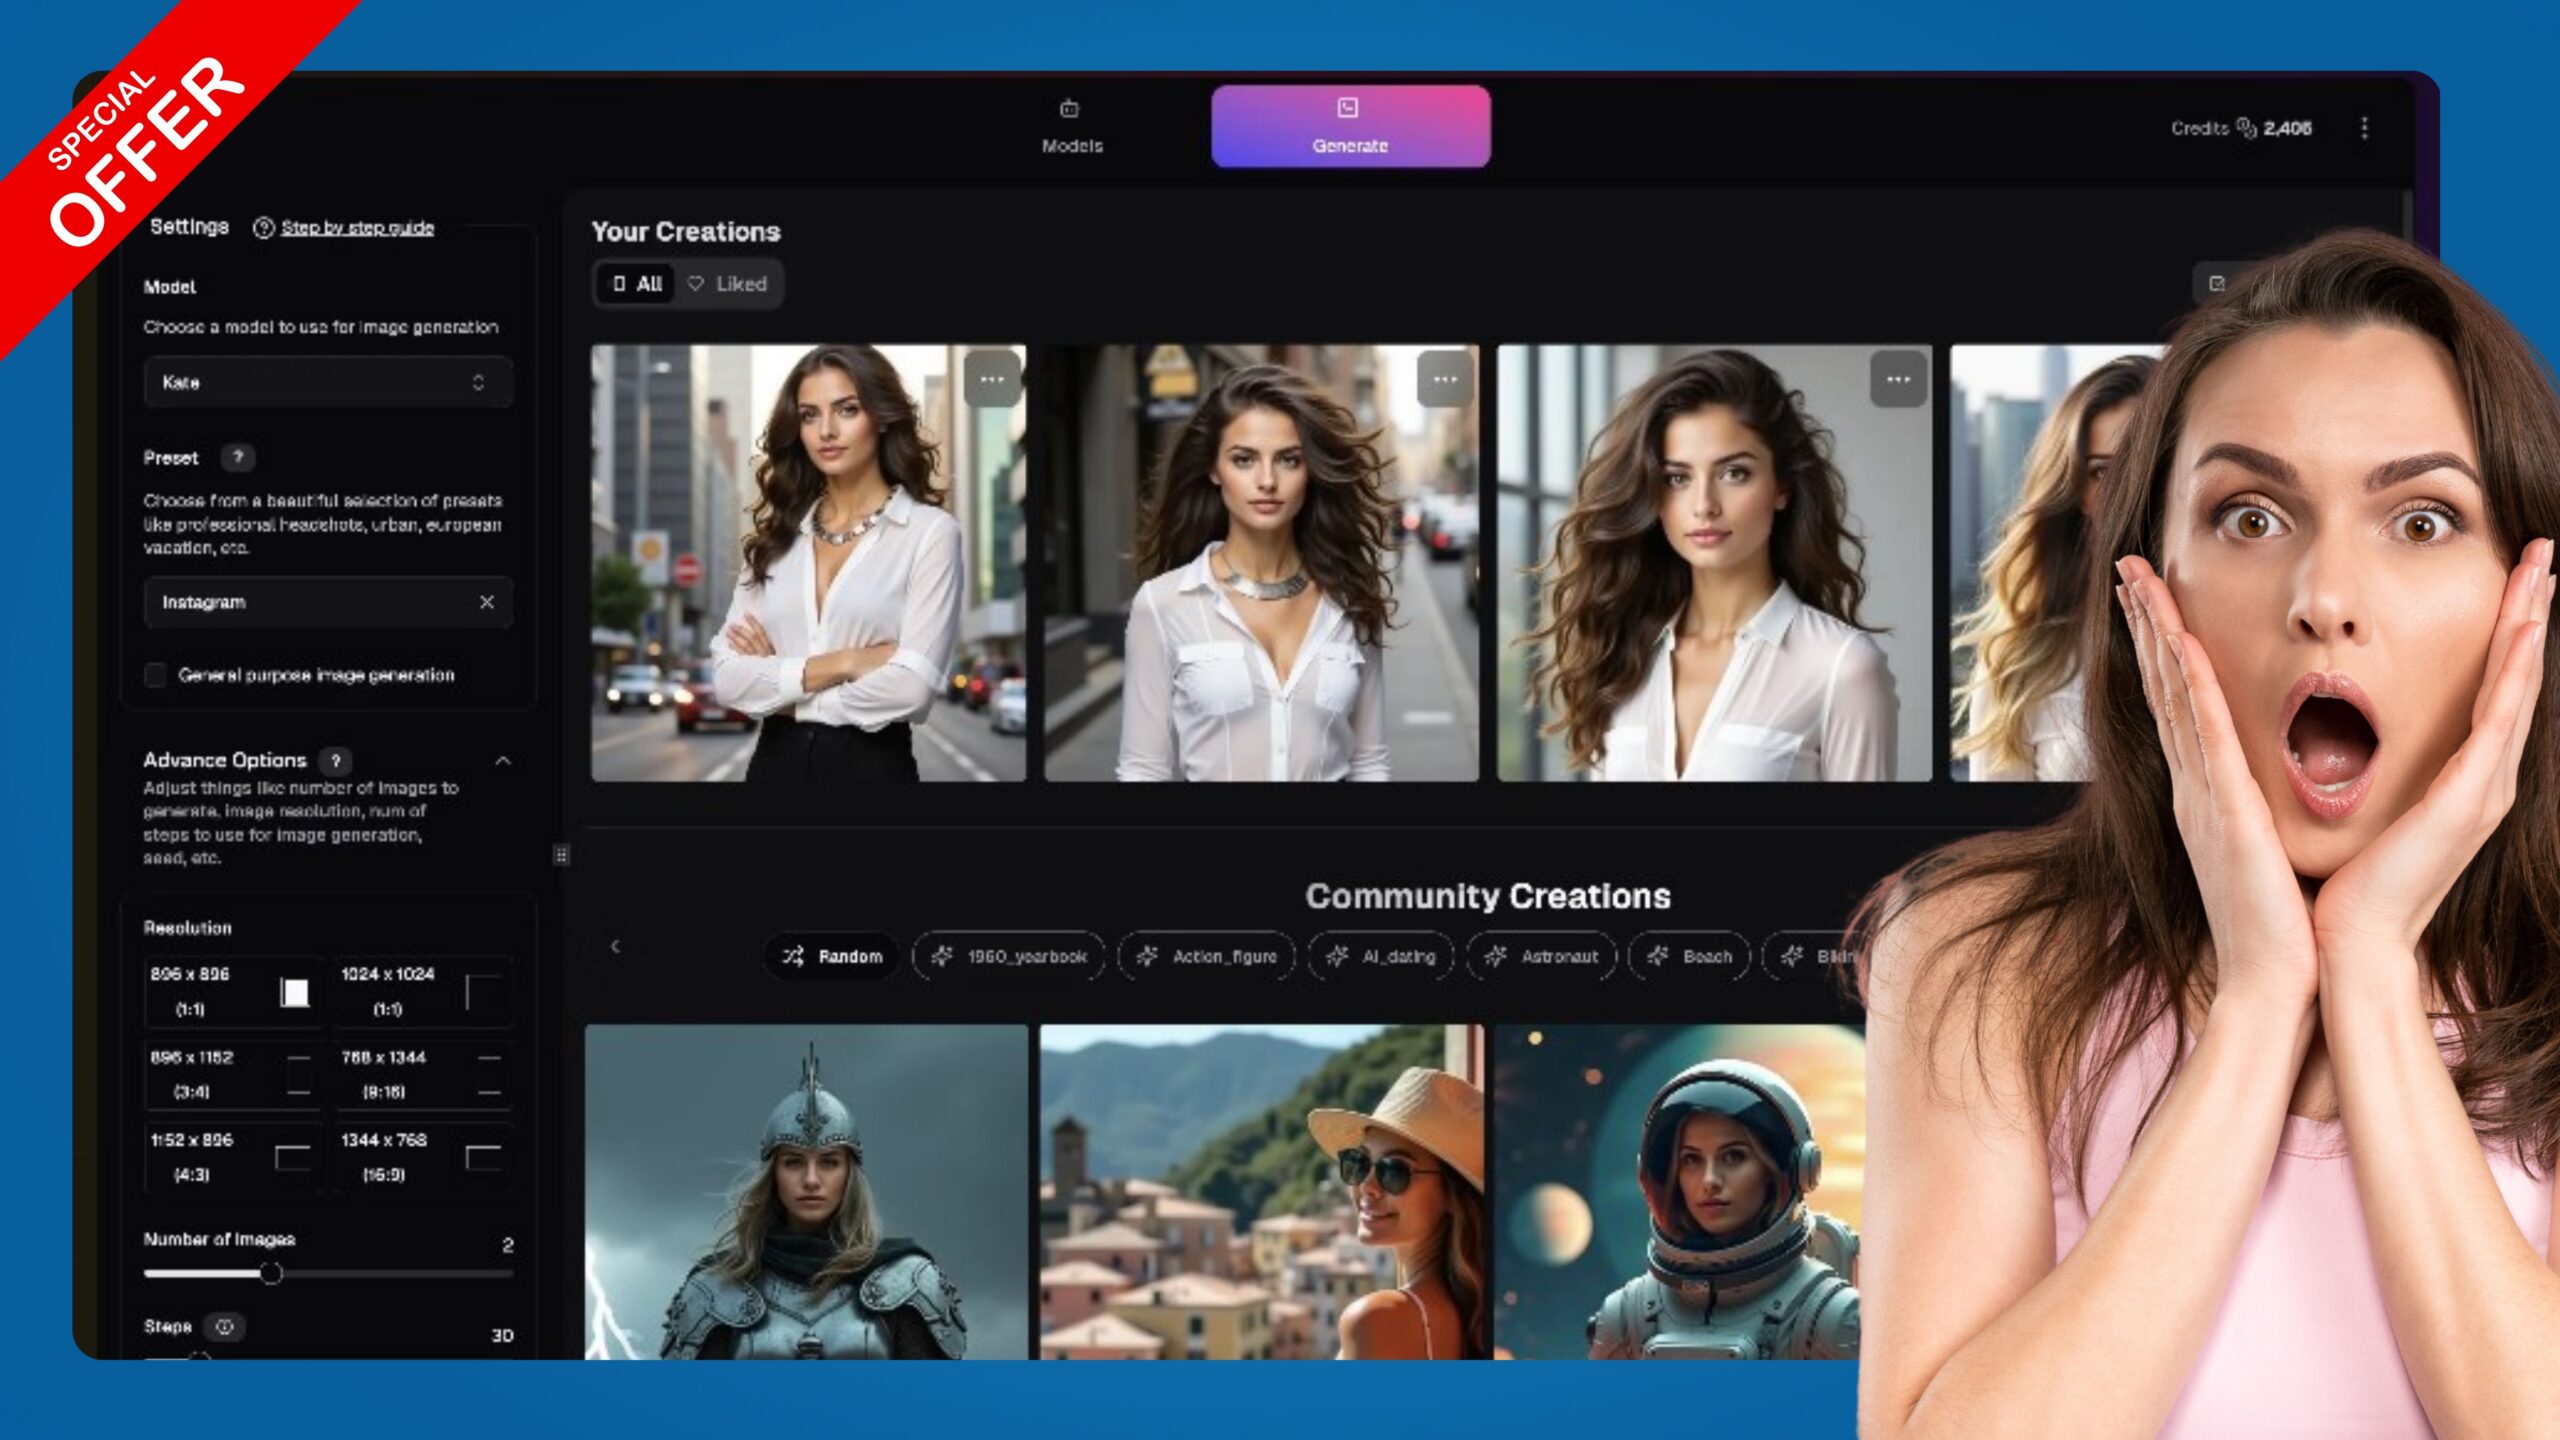This screenshot has height=1440, width=2560.
Task: Click the Community Creations heading
Action: pyautogui.click(x=1488, y=896)
